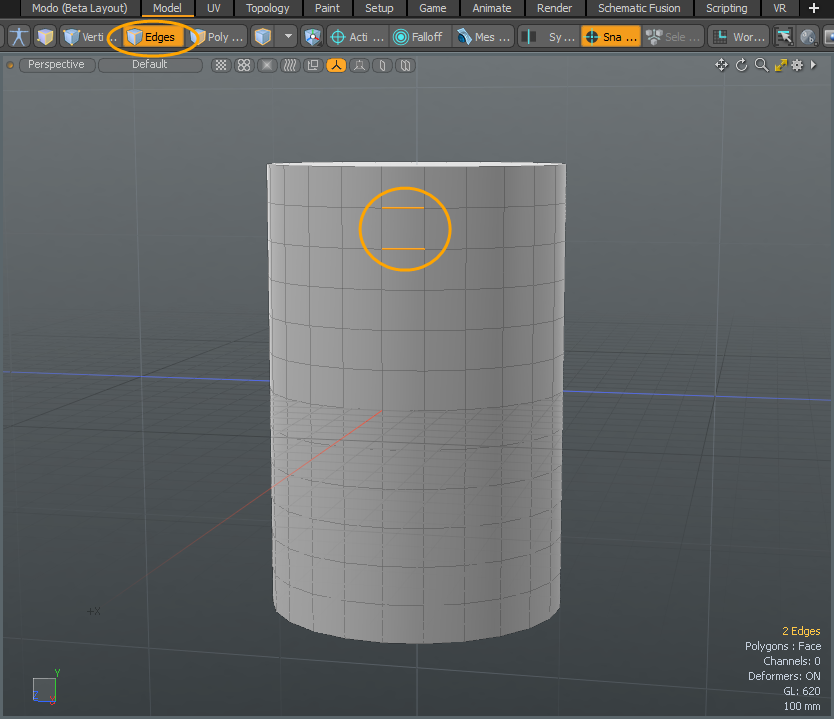Click the viewport rotate icon
Viewport: 834px width, 719px height.
pyautogui.click(x=741, y=65)
